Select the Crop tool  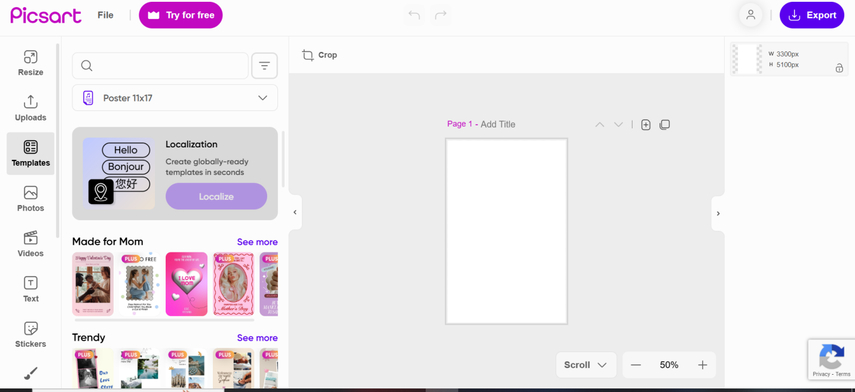(320, 55)
